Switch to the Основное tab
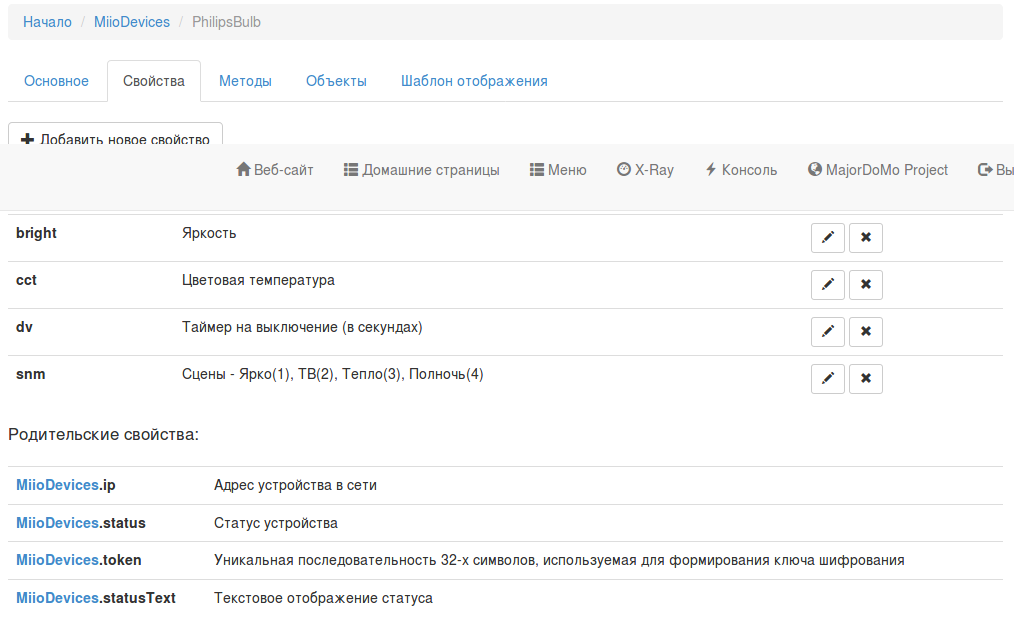1014x619 pixels. 56,80
